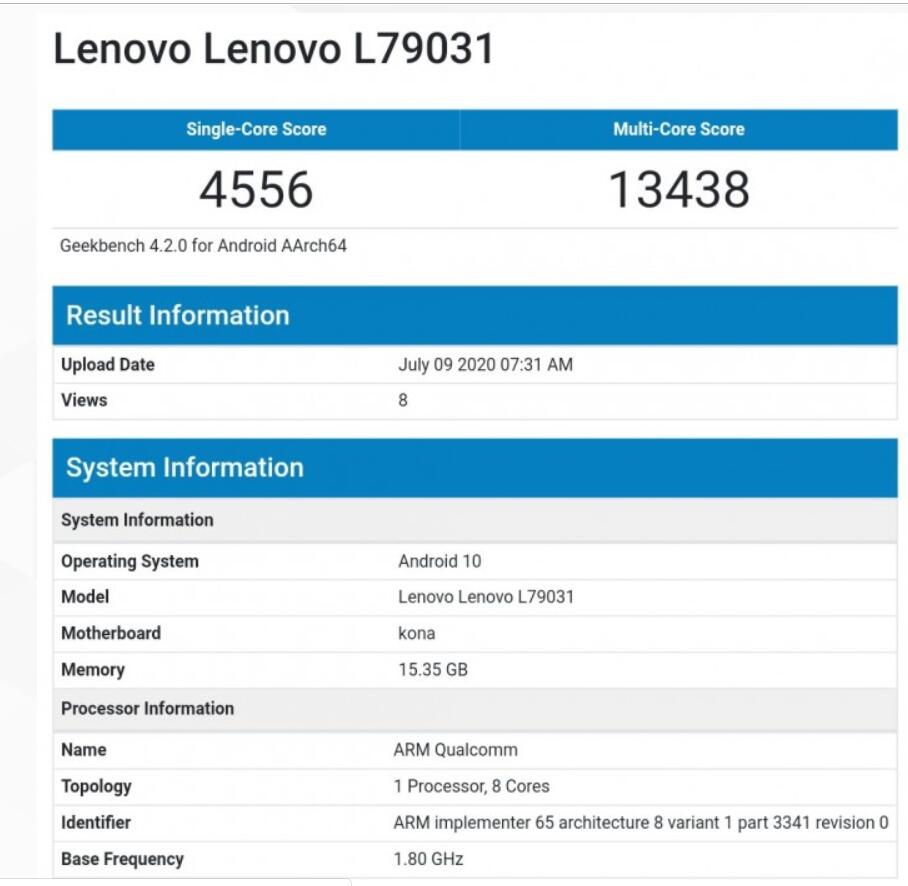This screenshot has width=908, height=886.
Task: Click the Topology label
Action: [x=96, y=786]
